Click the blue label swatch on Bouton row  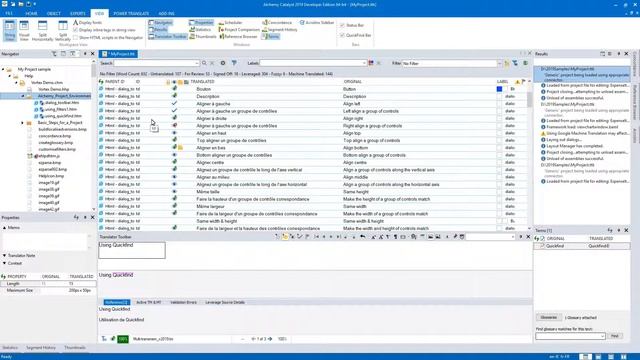click(x=499, y=89)
